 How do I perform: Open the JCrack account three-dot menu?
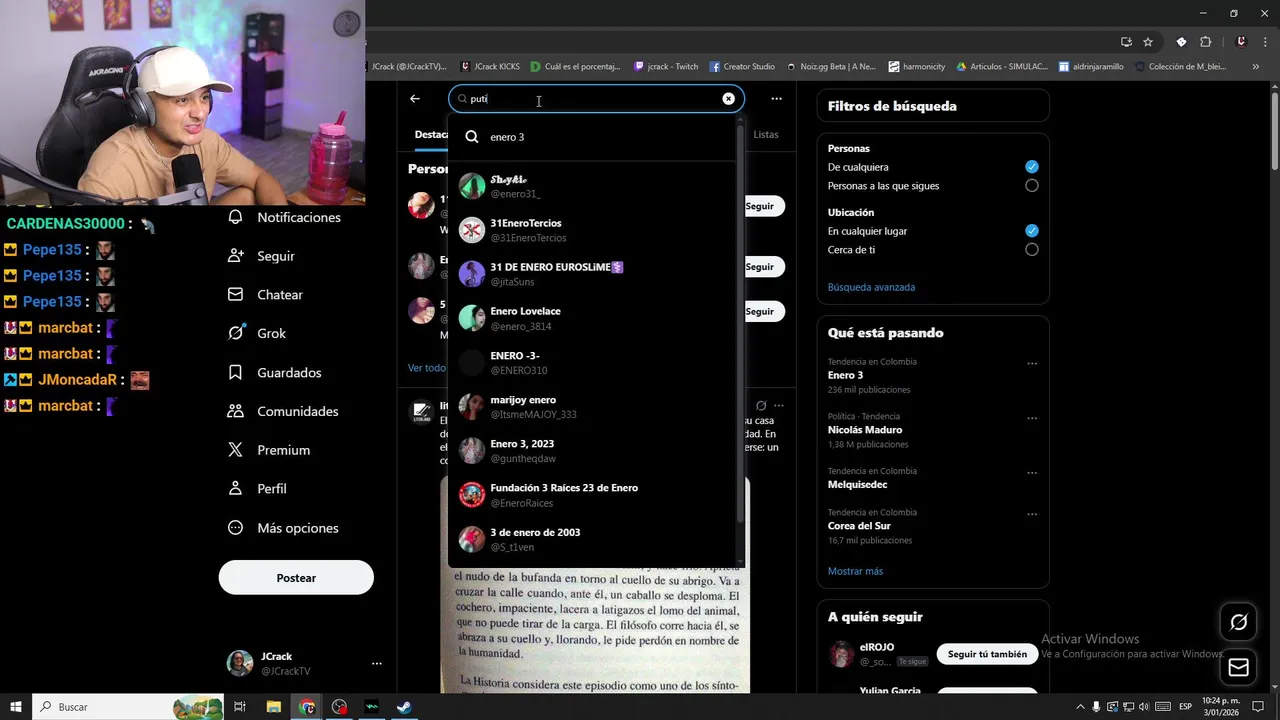tap(376, 663)
